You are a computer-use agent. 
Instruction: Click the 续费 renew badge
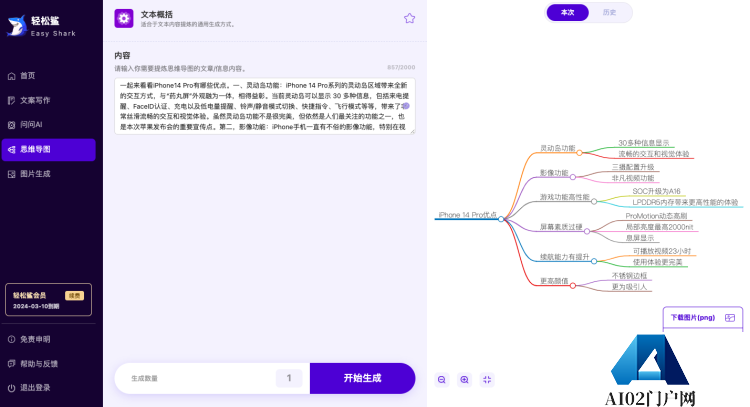74,296
